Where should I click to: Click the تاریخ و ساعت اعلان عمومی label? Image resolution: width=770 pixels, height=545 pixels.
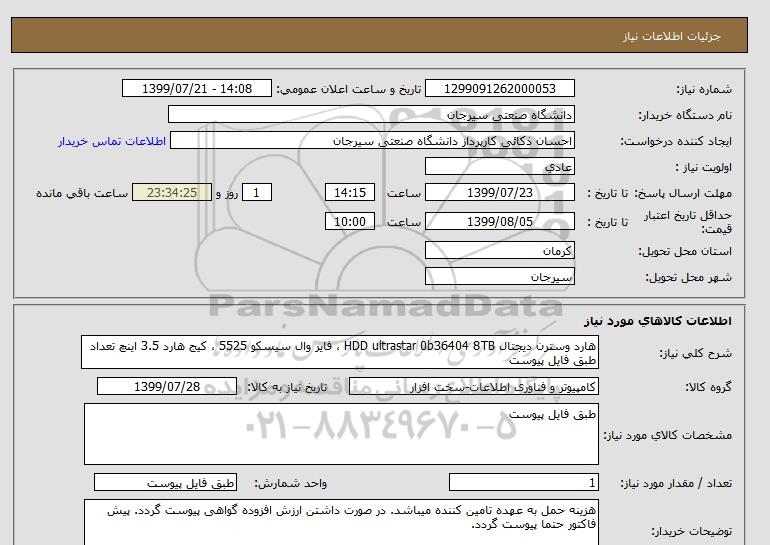tap(349, 89)
